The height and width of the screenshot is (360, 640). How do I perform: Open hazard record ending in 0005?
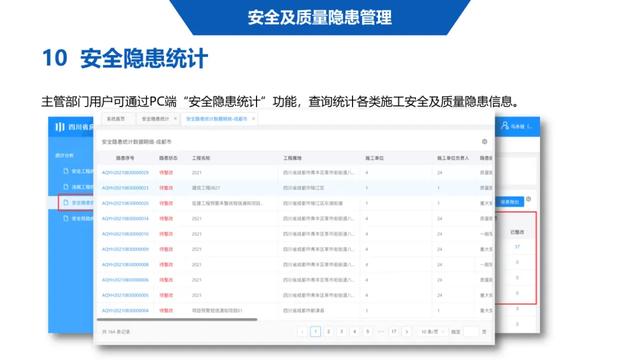[125, 296]
